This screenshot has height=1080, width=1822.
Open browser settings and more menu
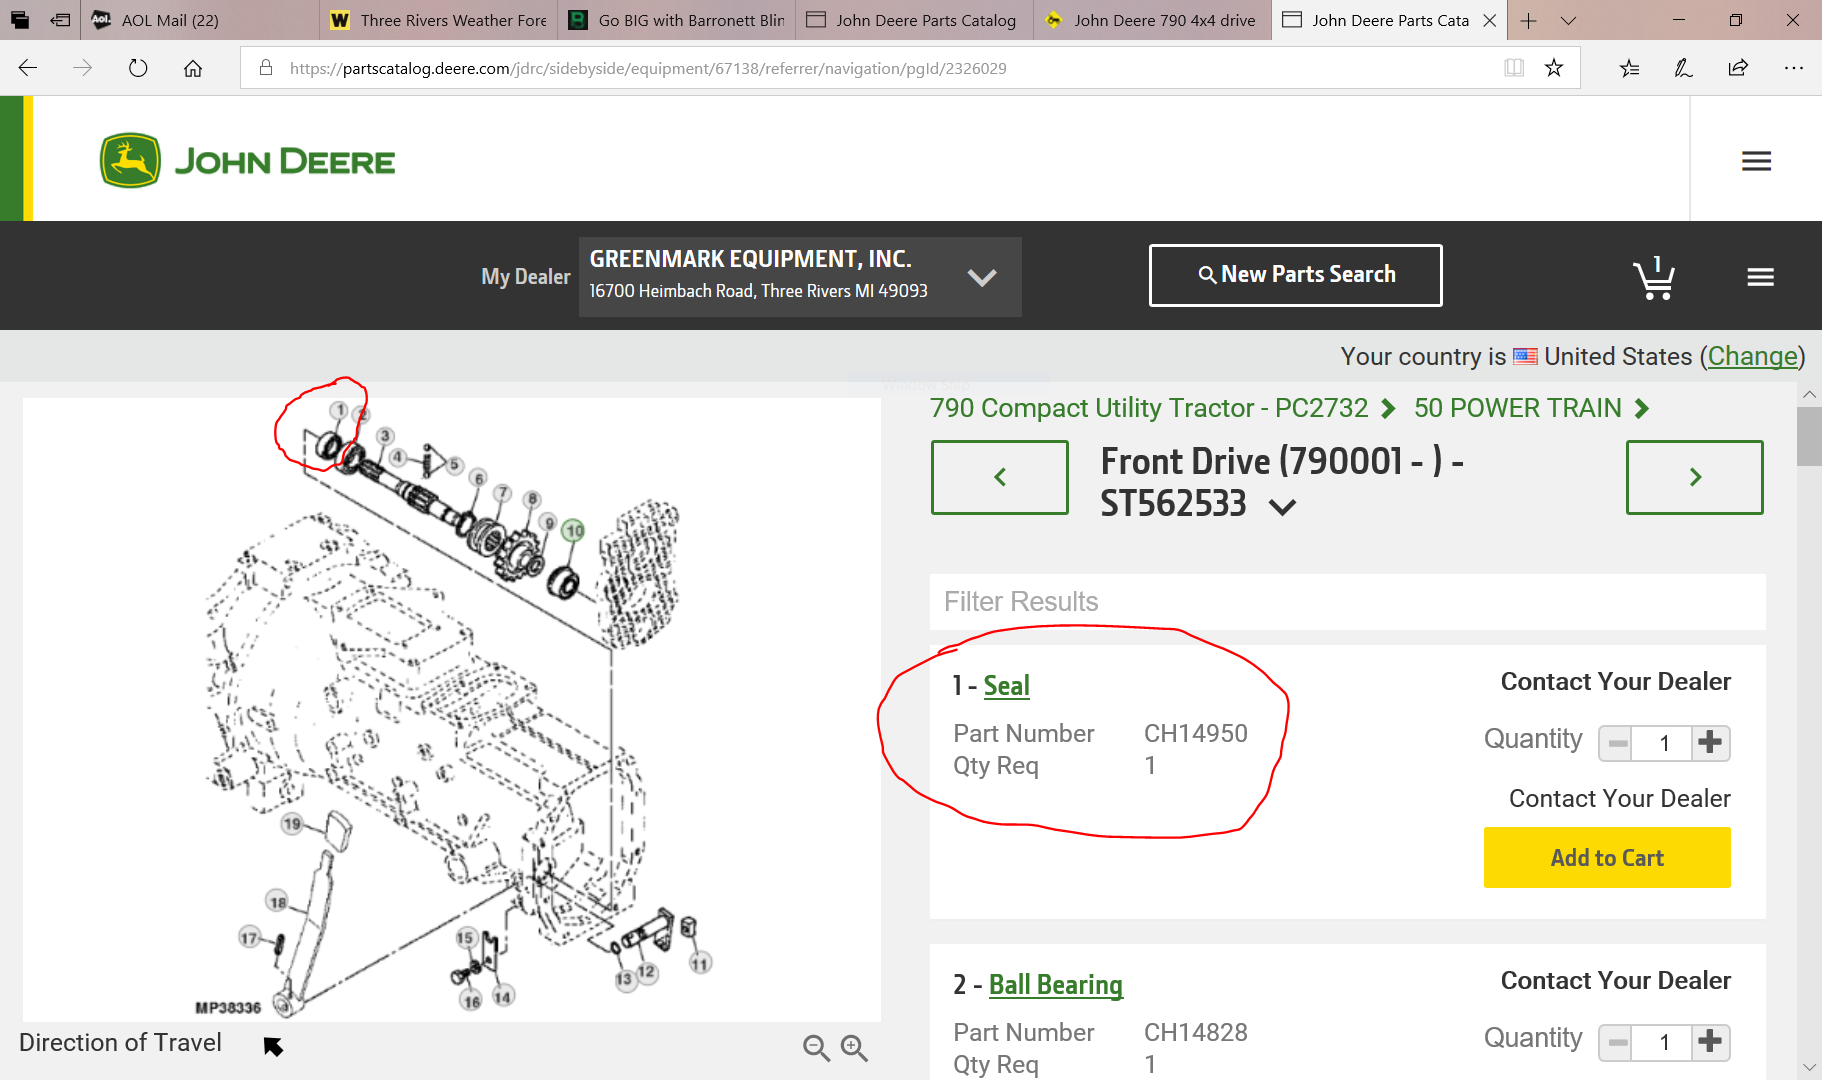pyautogui.click(x=1794, y=68)
